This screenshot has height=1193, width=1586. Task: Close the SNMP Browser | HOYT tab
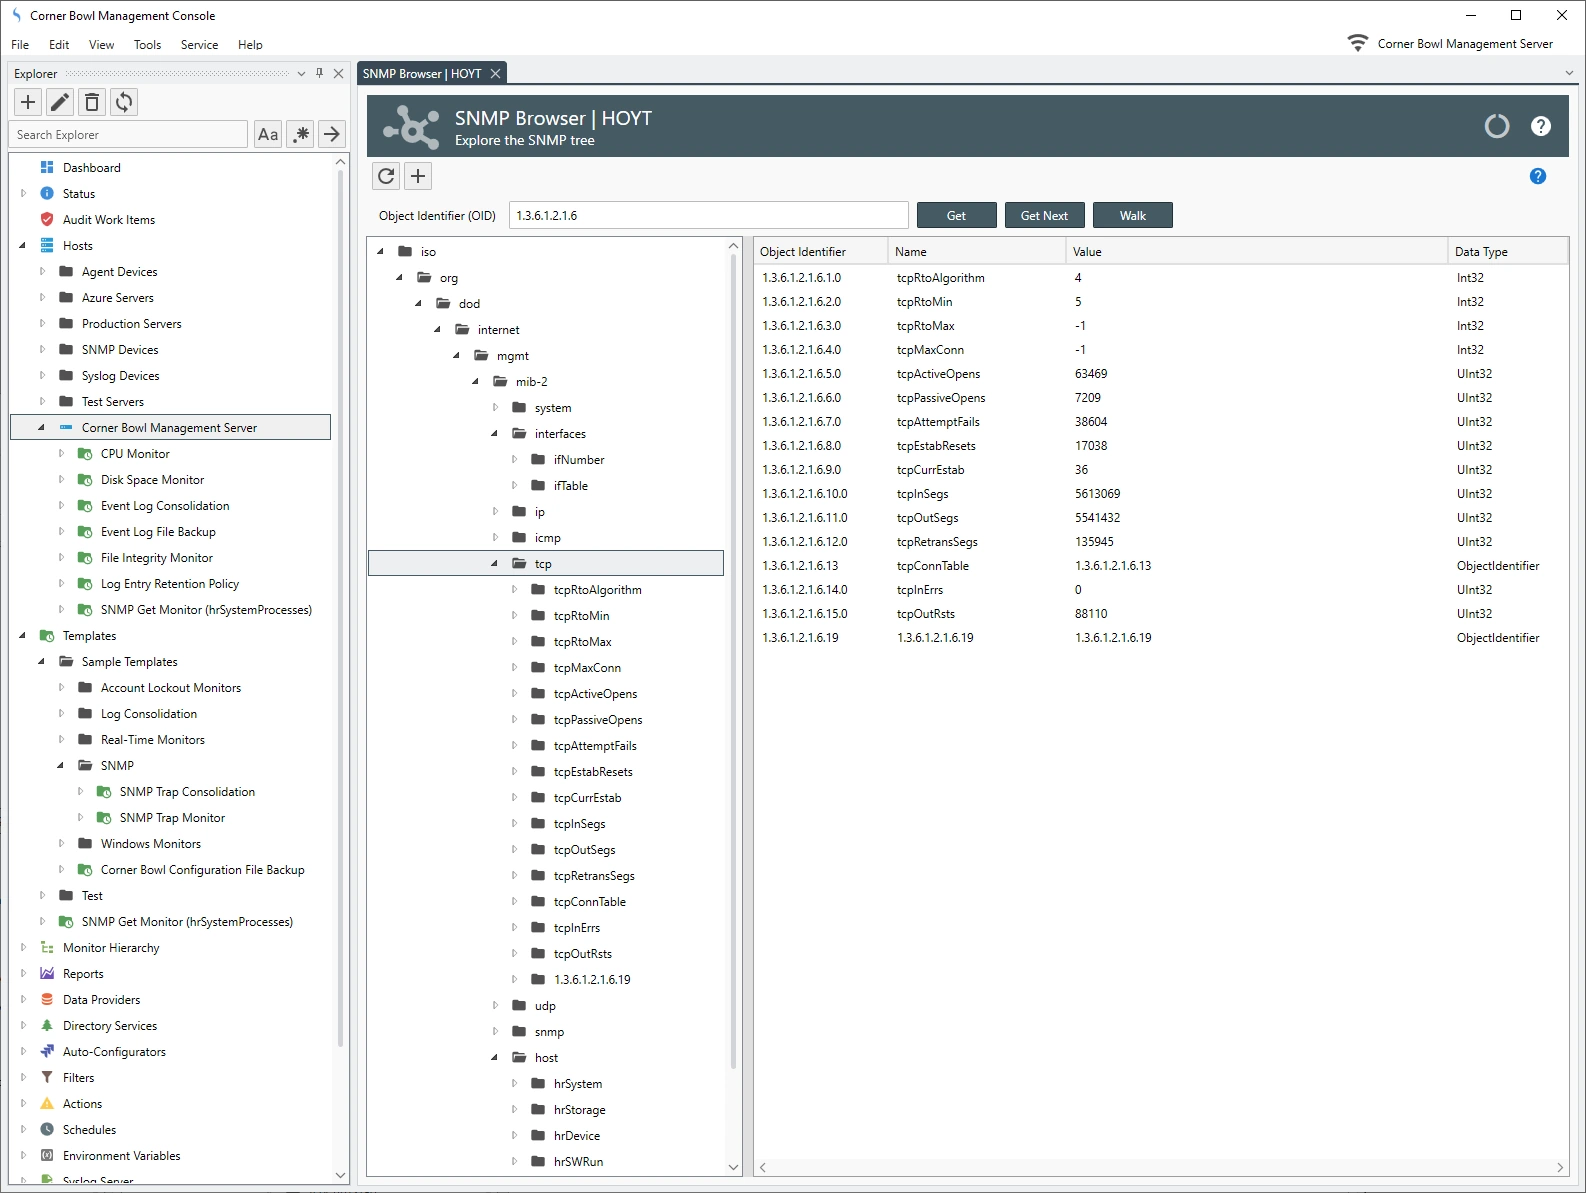coord(495,74)
